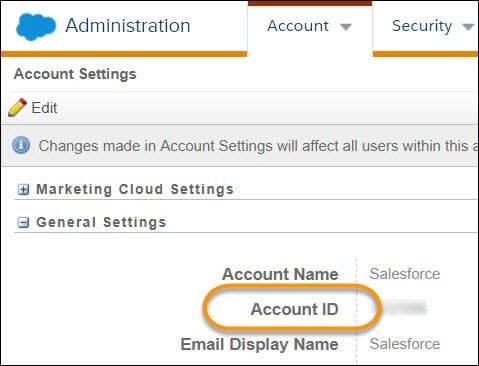This screenshot has width=479, height=366.
Task: Open the Security dropdown arrow
Action: (469, 27)
